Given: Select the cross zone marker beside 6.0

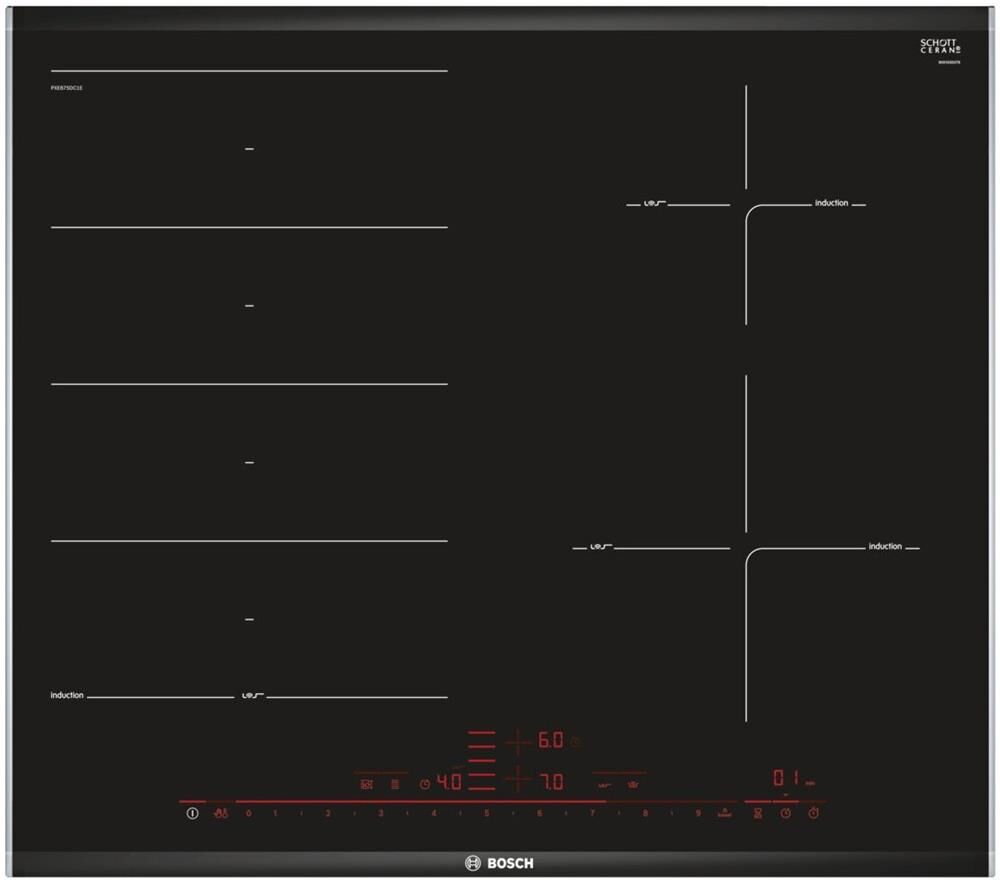Looking at the screenshot, I should click(517, 741).
